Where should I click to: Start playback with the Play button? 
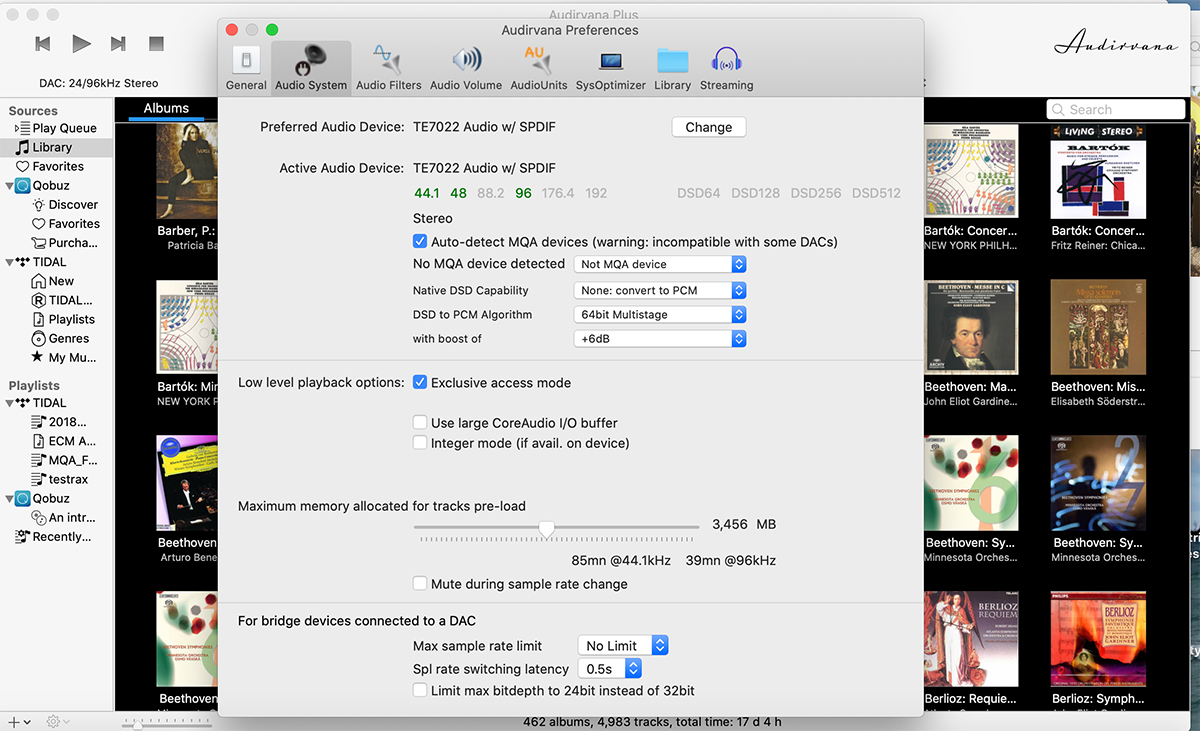point(82,43)
